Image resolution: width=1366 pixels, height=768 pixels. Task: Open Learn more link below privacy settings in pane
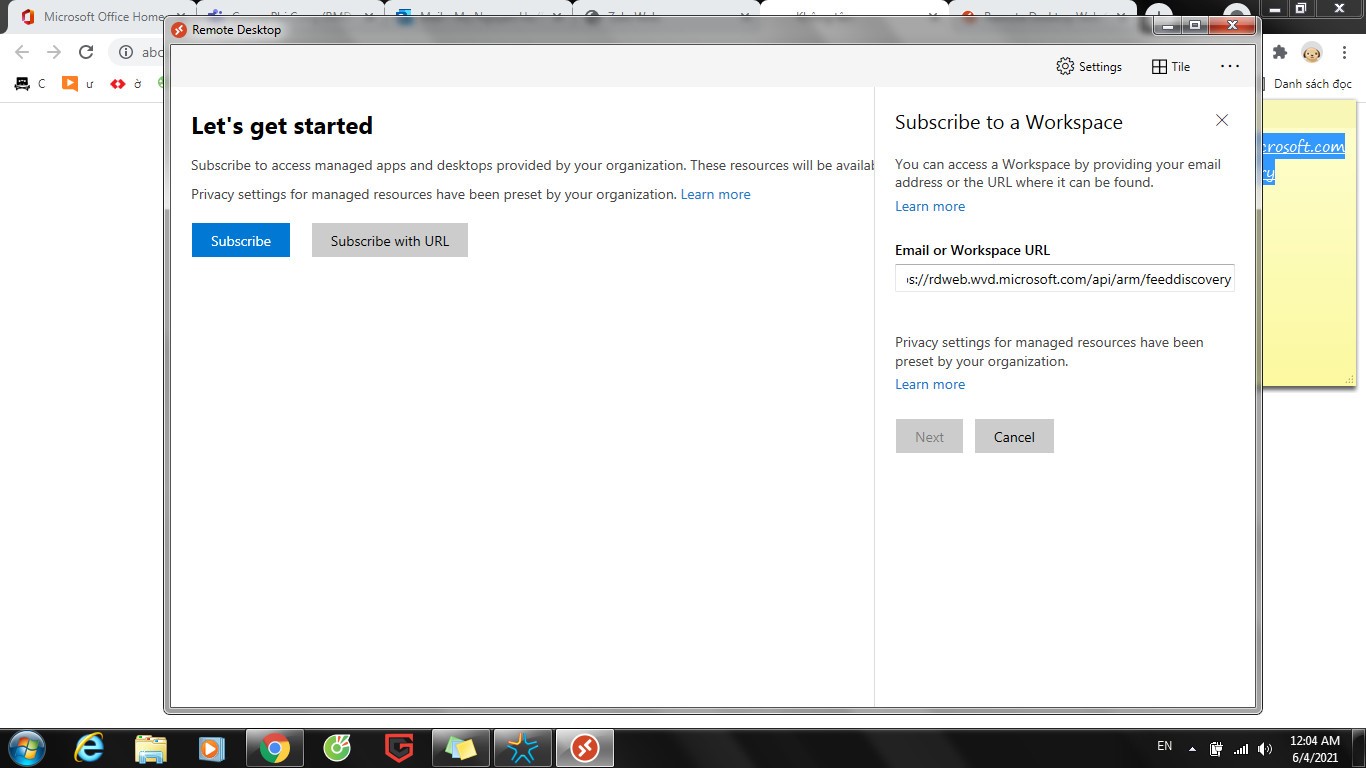point(930,384)
